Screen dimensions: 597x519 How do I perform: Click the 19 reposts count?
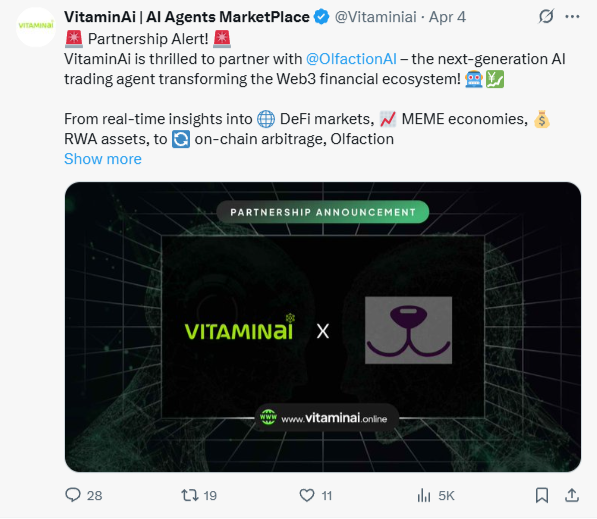(x=210, y=495)
